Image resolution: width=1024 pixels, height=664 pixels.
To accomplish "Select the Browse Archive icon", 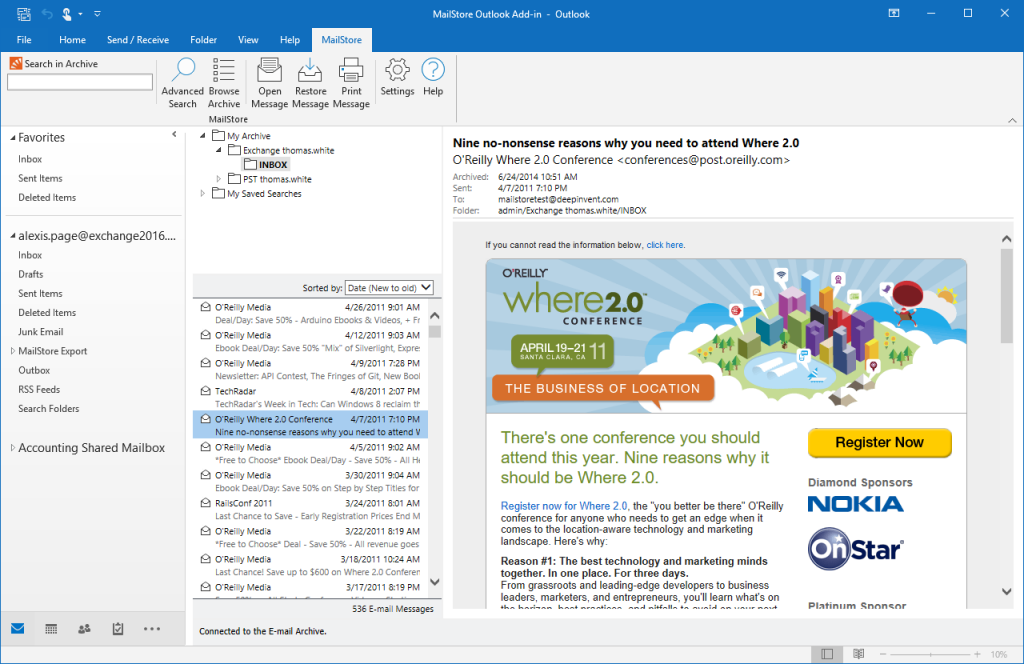I will (x=223, y=80).
